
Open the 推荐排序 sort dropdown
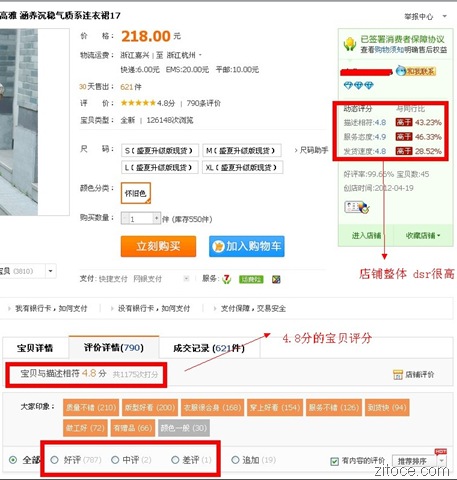click(x=419, y=461)
